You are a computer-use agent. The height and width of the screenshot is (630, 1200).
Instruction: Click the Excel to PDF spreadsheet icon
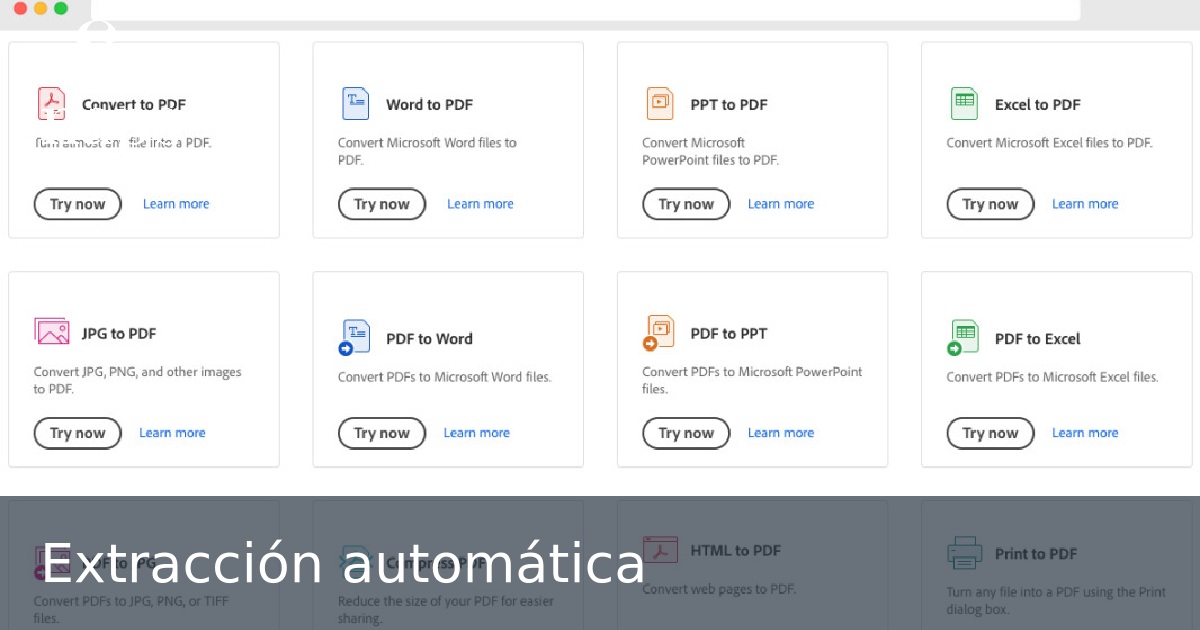964,103
